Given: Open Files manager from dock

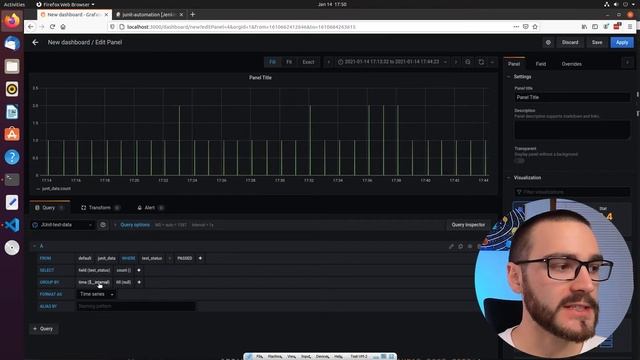Looking at the screenshot, I should (x=12, y=66).
